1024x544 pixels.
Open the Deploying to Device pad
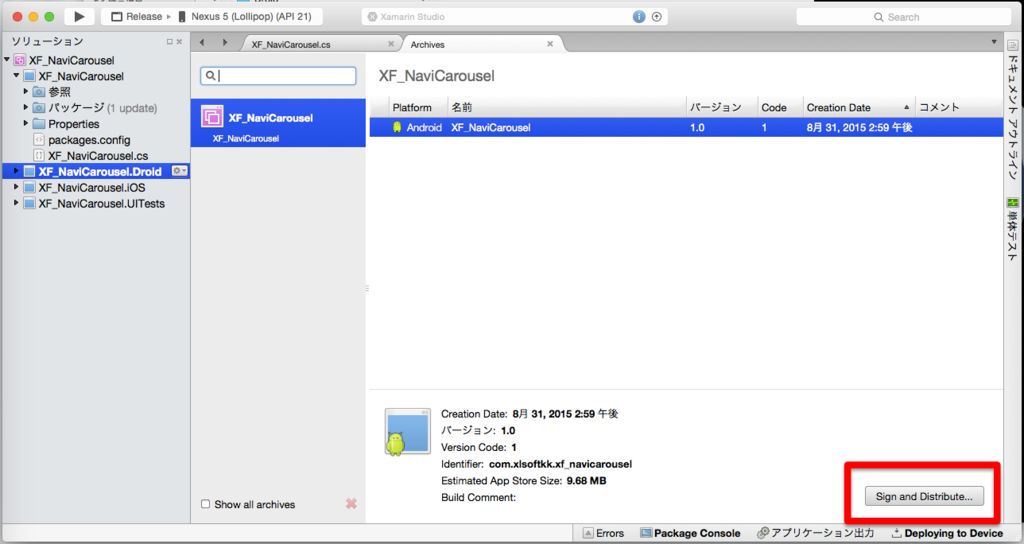(947, 533)
